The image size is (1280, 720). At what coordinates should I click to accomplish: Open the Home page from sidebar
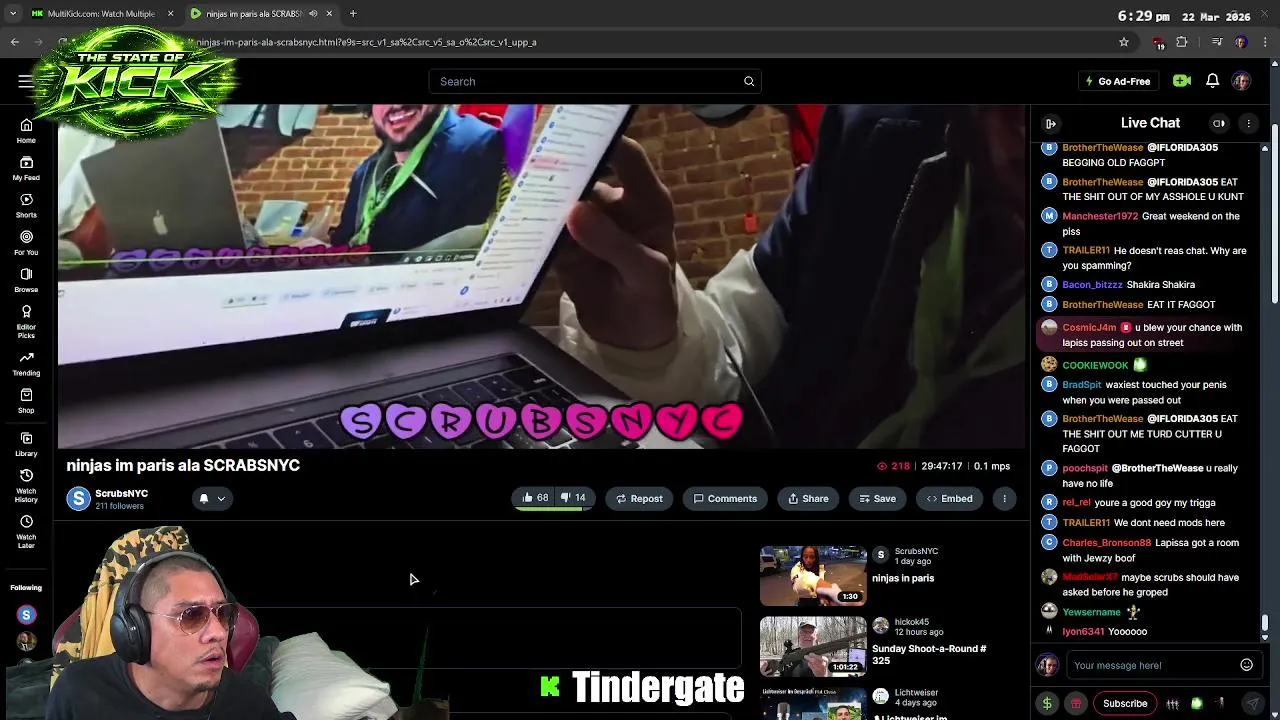[x=26, y=131]
